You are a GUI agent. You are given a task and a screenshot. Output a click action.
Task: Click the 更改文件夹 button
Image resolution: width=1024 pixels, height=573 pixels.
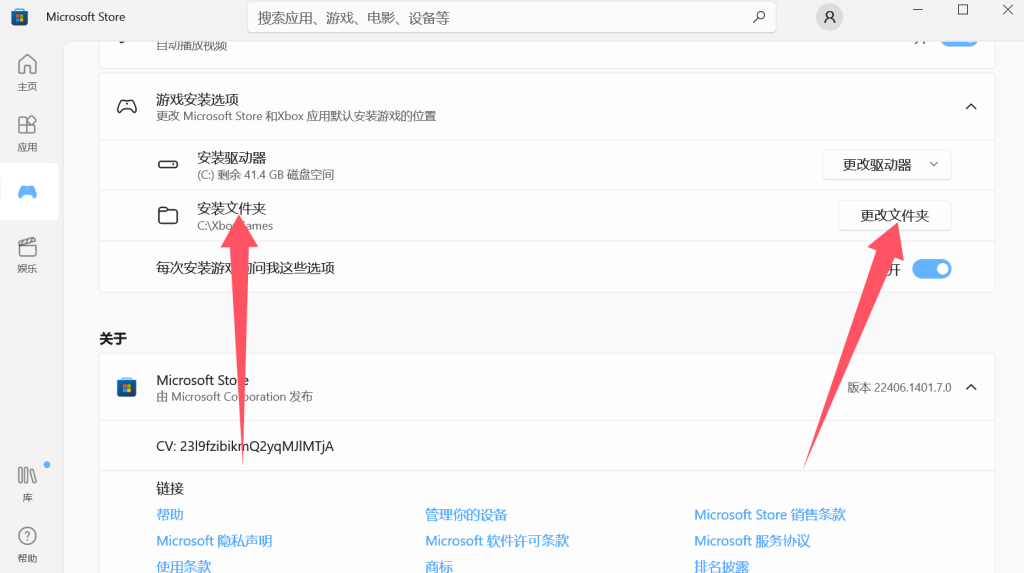tap(895, 216)
